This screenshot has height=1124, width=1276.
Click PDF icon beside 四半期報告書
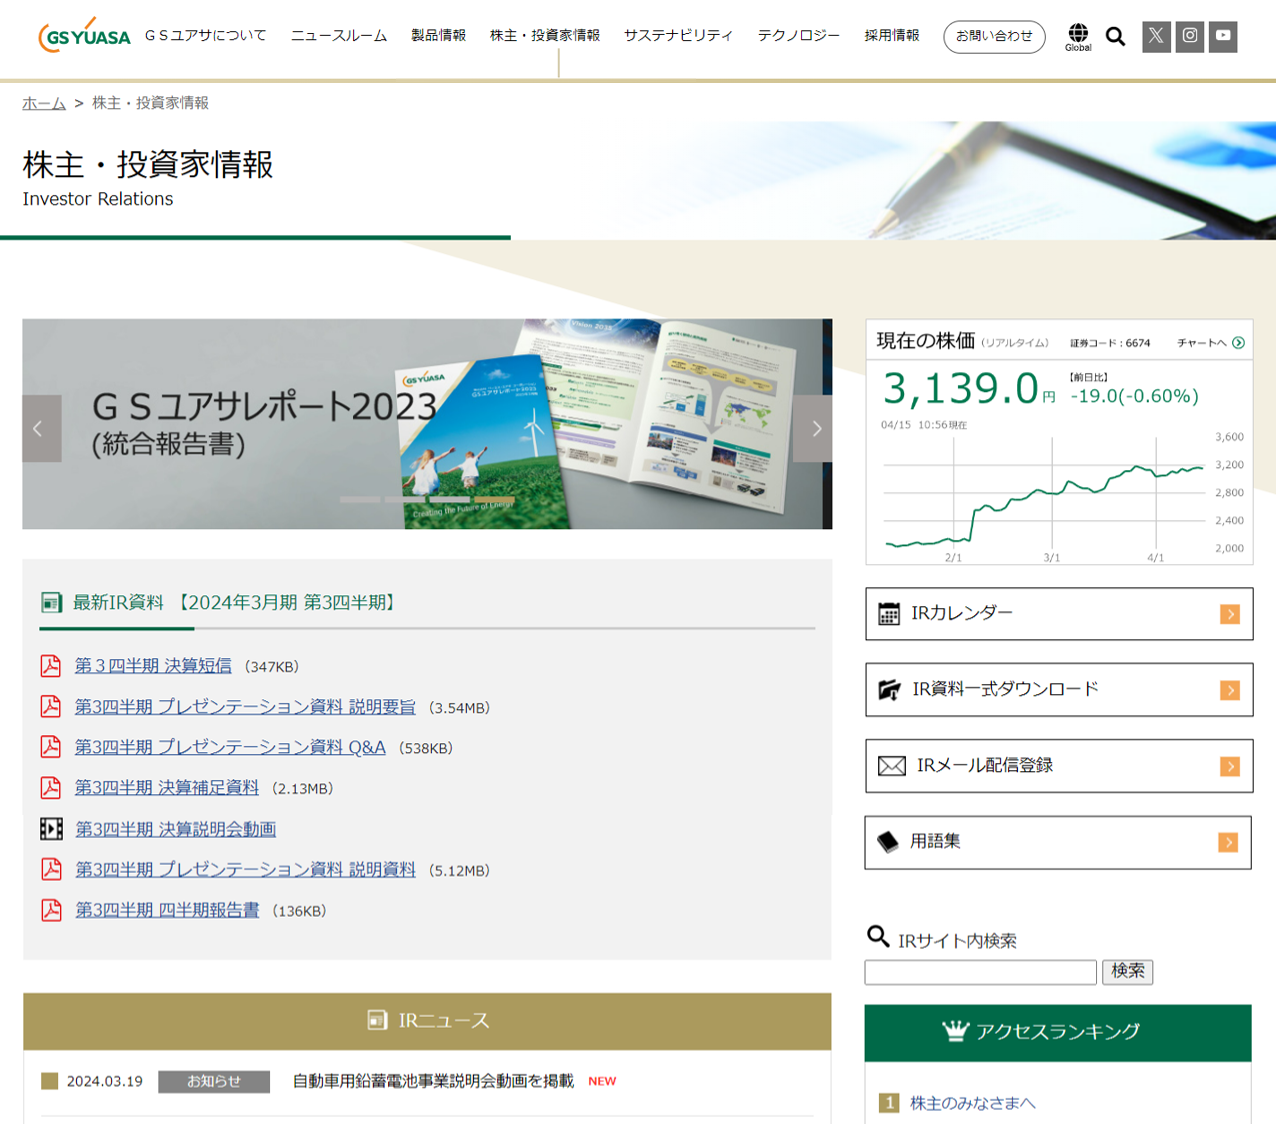50,910
